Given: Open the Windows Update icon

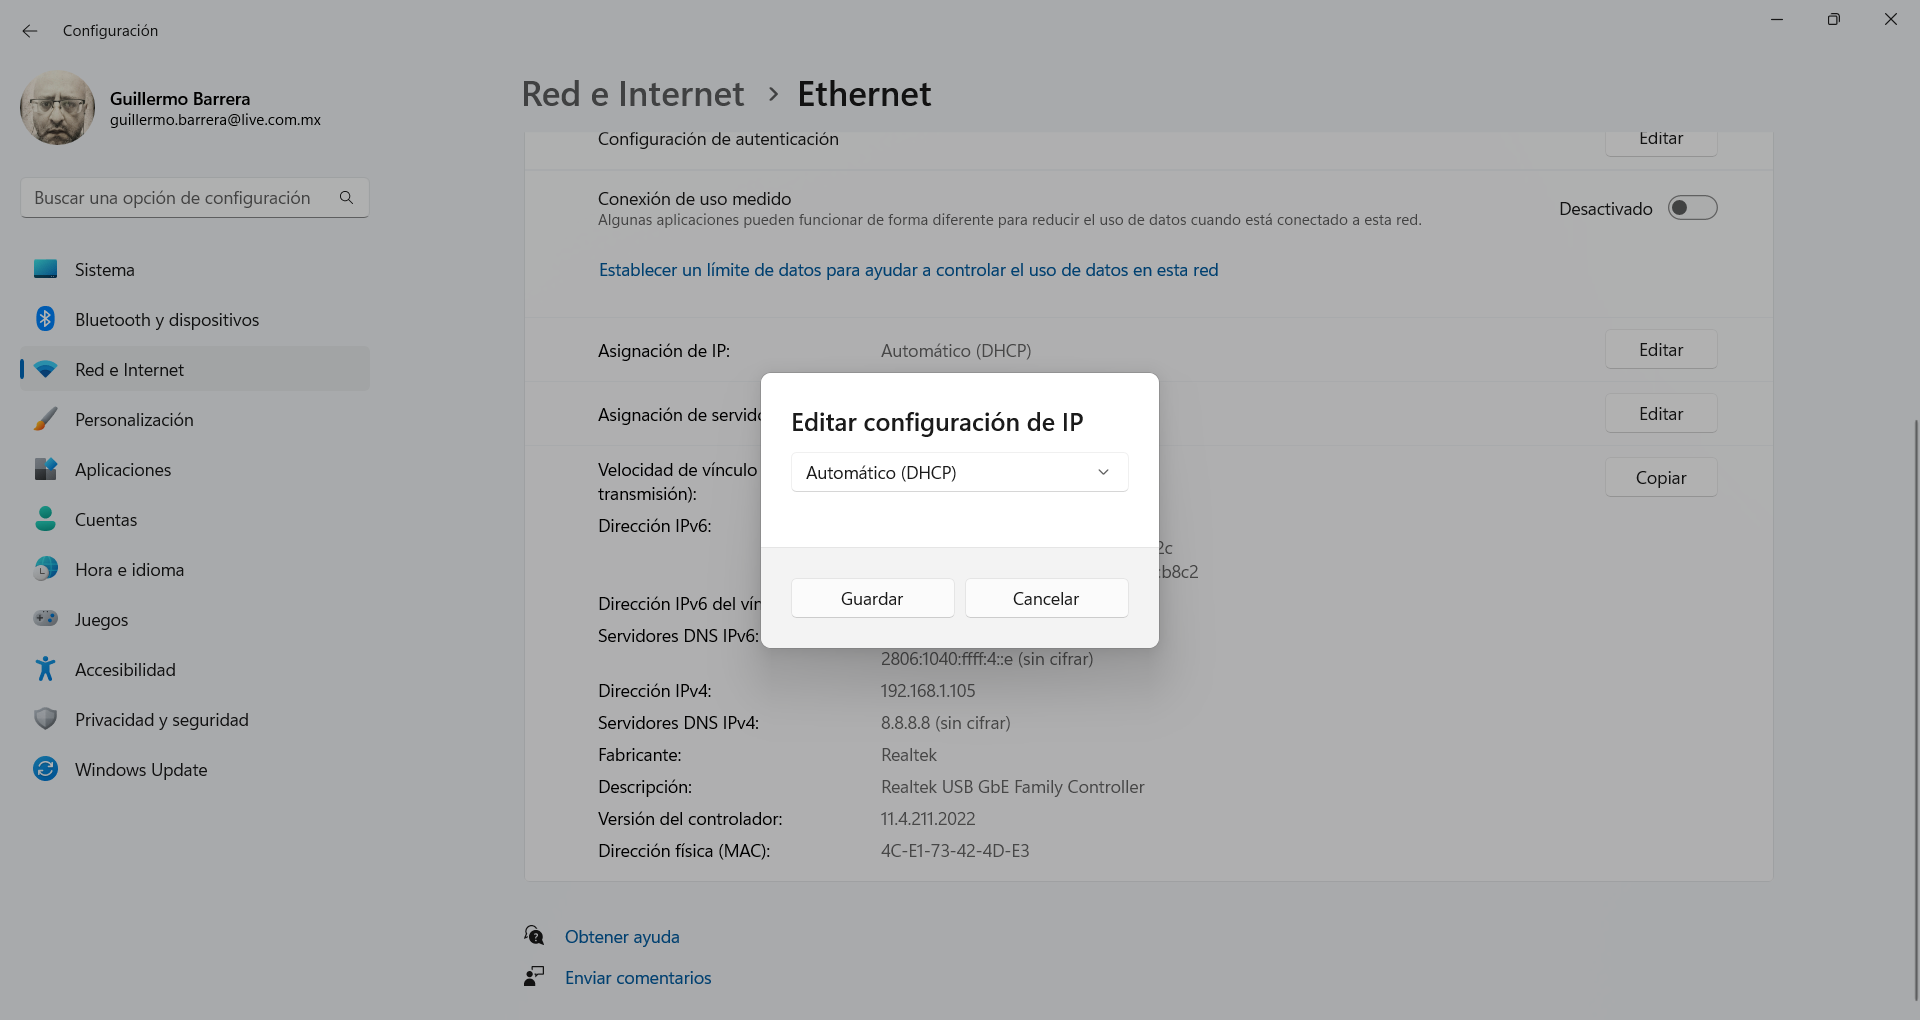Looking at the screenshot, I should coord(45,769).
